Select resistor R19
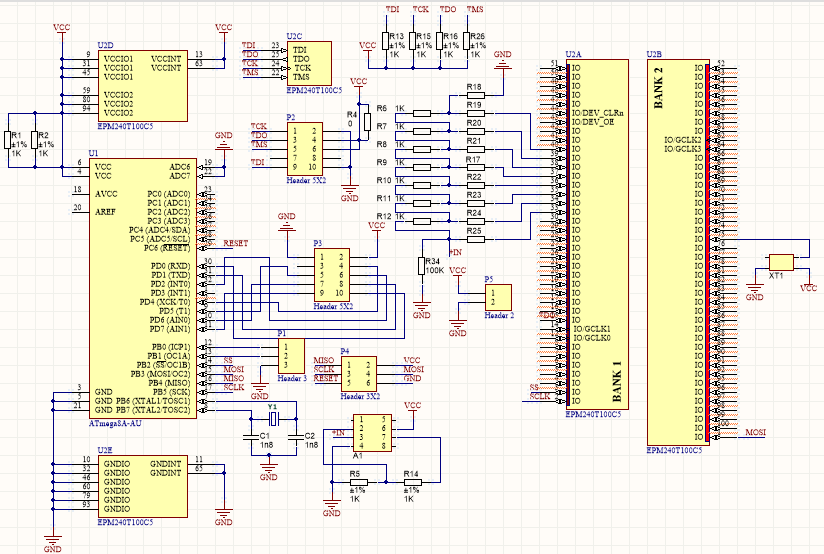The width and height of the screenshot is (824, 554). 476,113
